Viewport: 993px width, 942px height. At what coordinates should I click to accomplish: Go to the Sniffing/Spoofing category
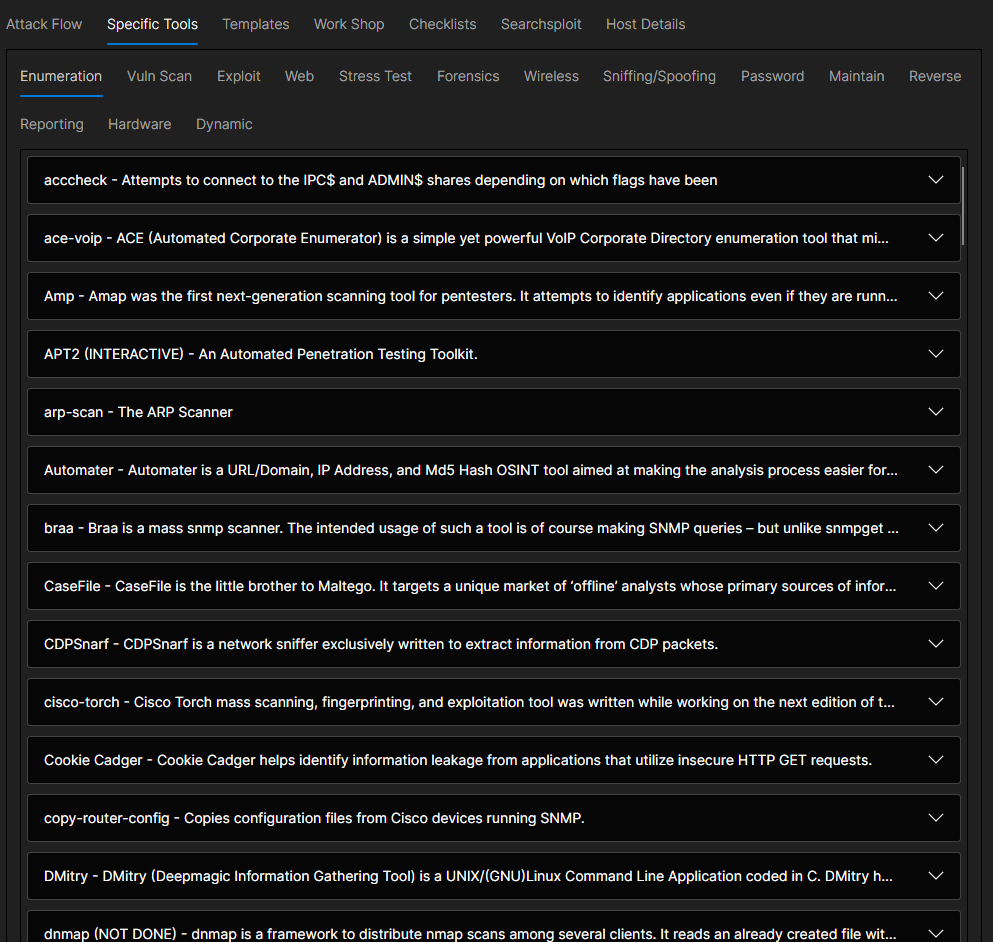coord(659,76)
